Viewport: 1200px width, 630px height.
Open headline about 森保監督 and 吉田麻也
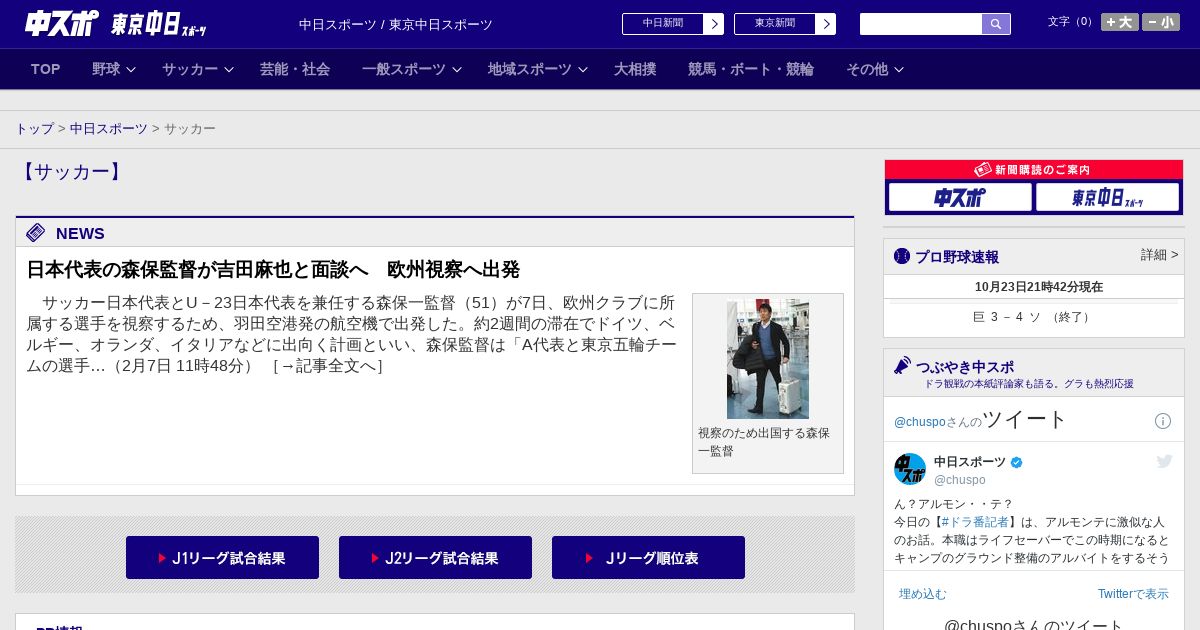[273, 269]
